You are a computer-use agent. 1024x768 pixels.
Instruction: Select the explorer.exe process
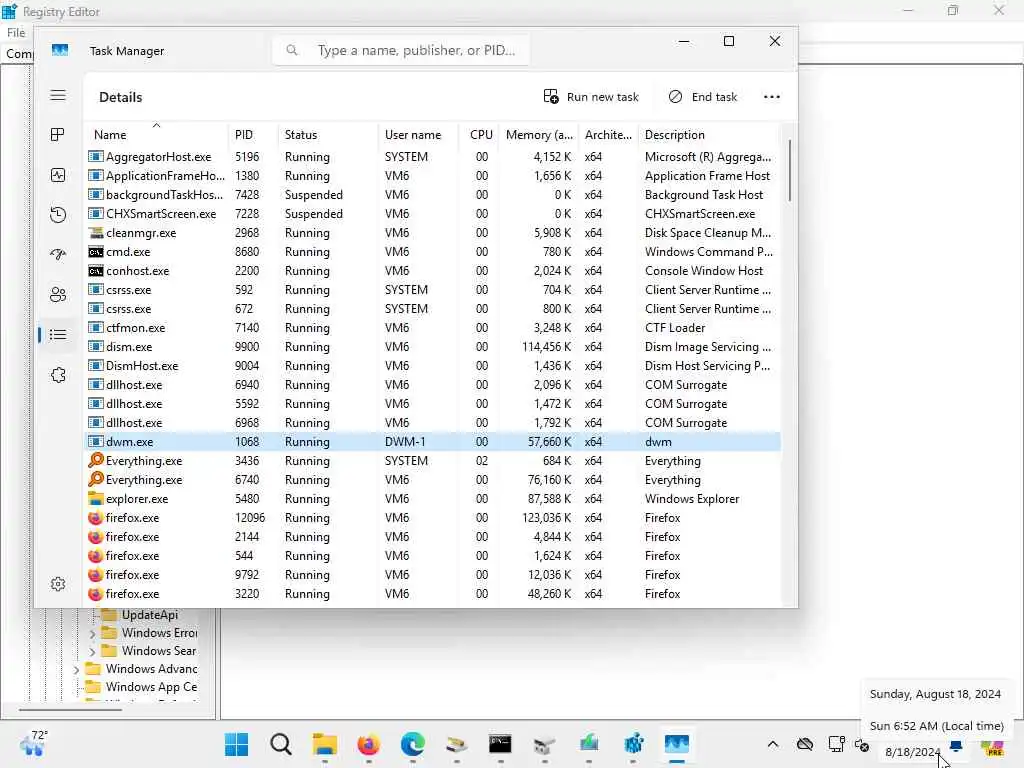pos(434,498)
